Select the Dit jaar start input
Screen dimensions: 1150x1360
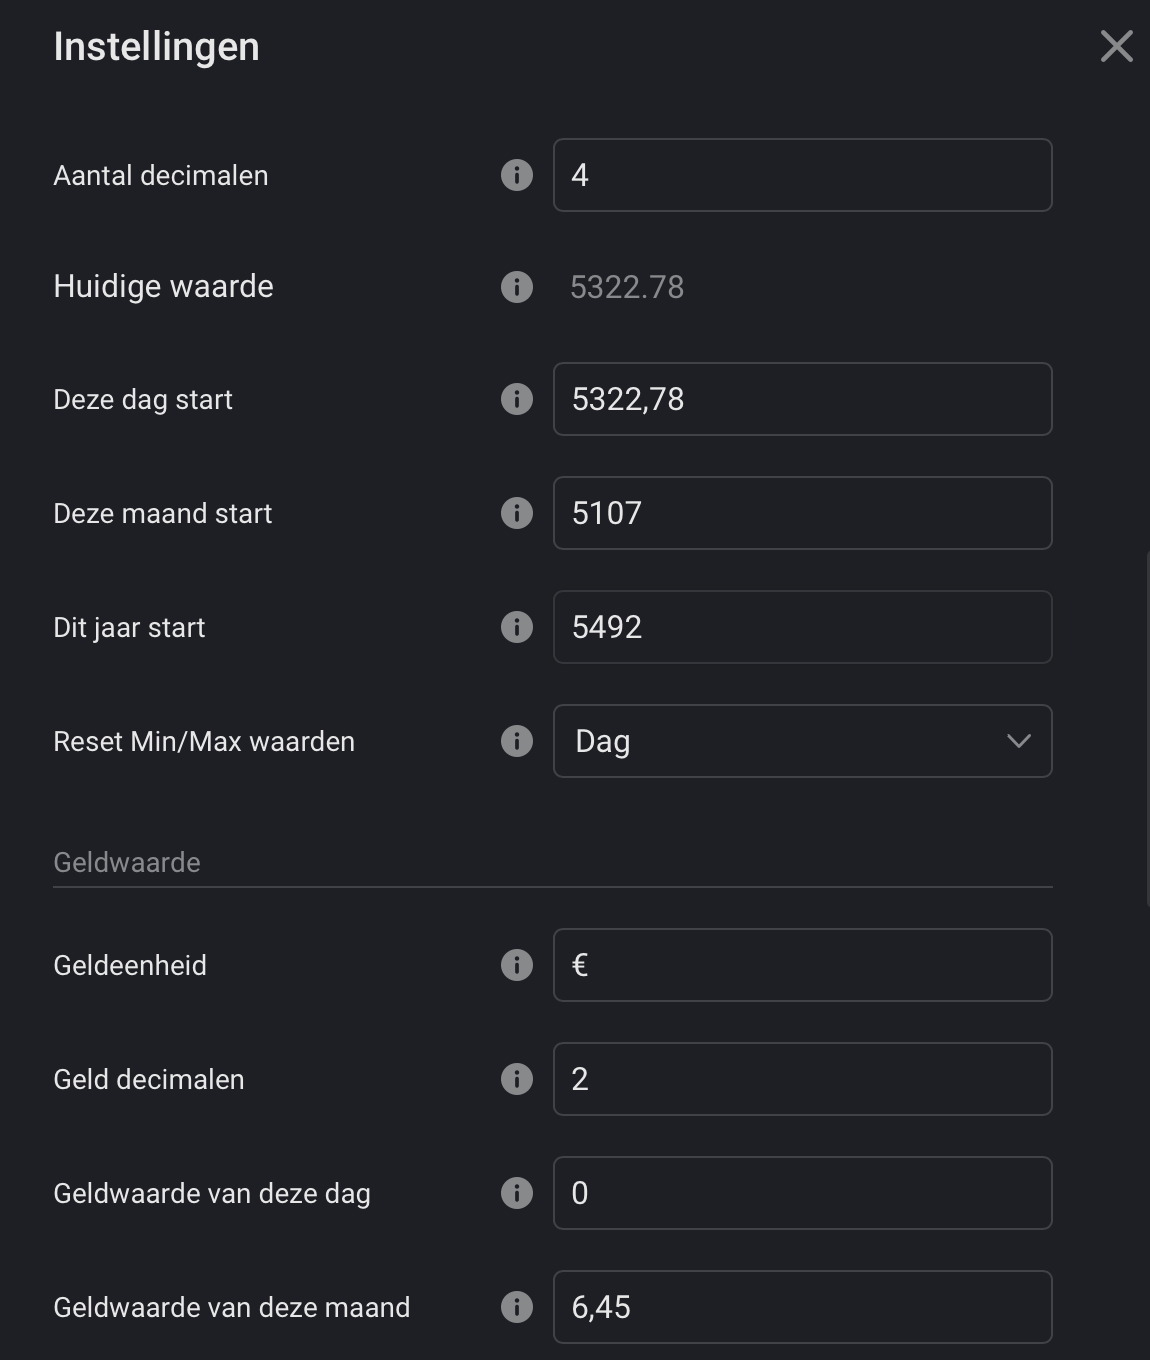802,627
